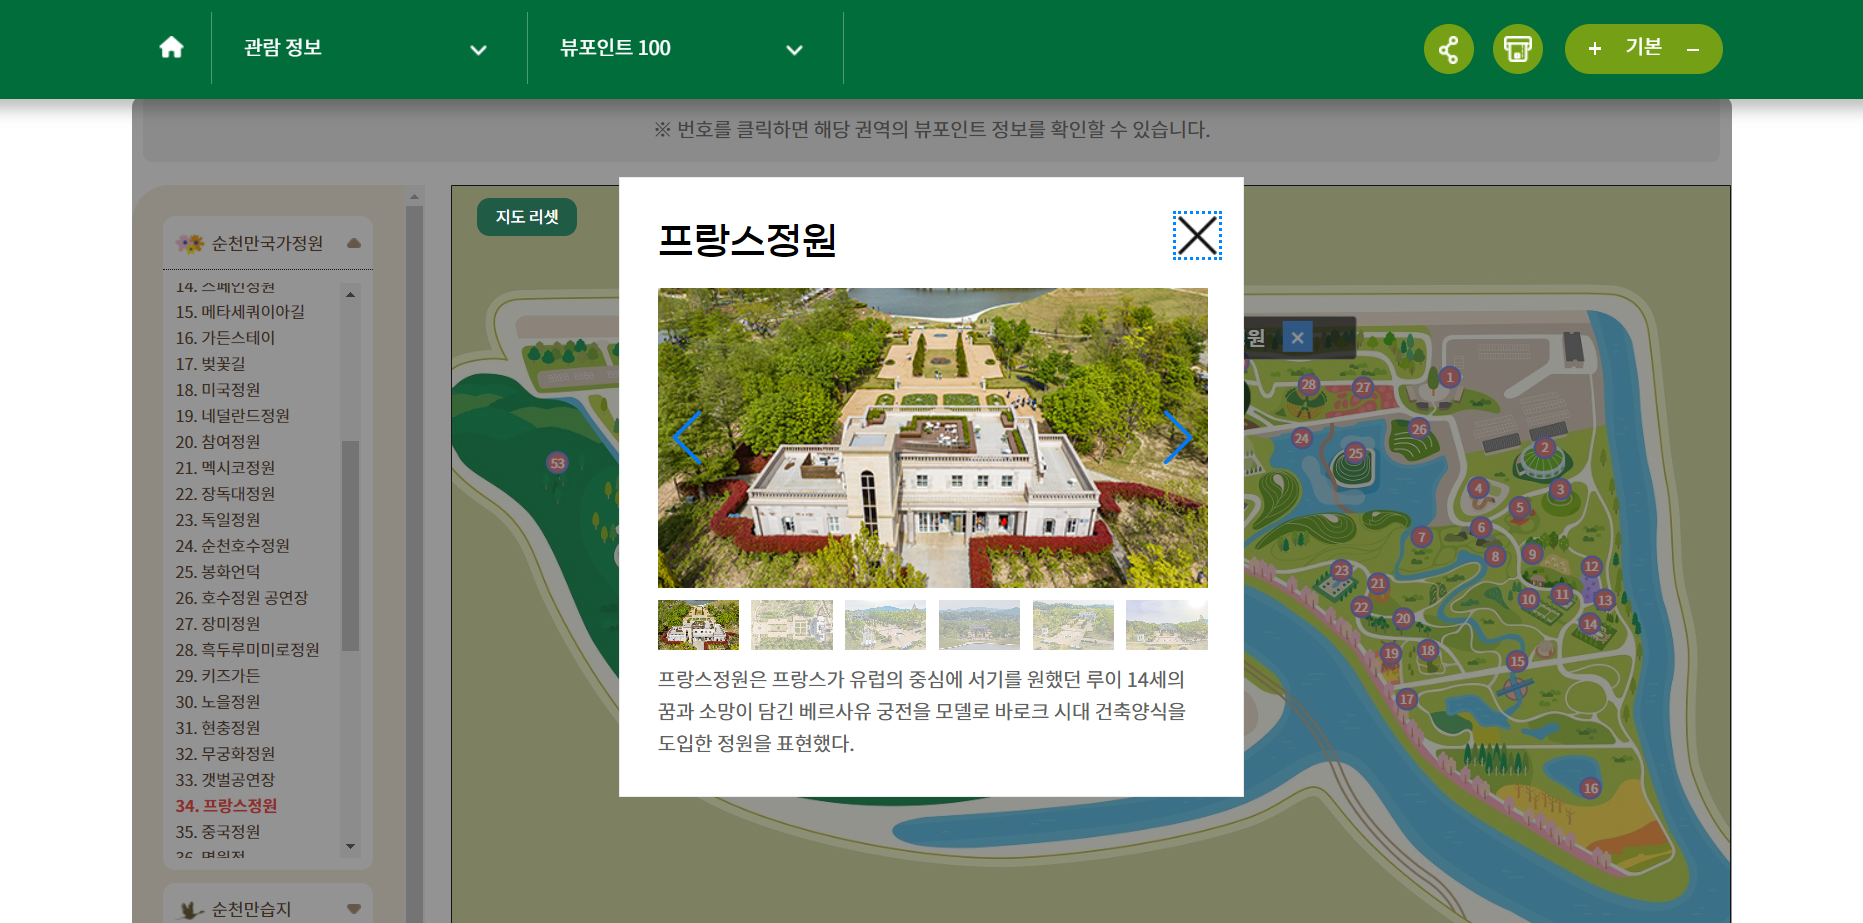Increase font size with the + control
This screenshot has height=923, width=1863.
(x=1593, y=48)
